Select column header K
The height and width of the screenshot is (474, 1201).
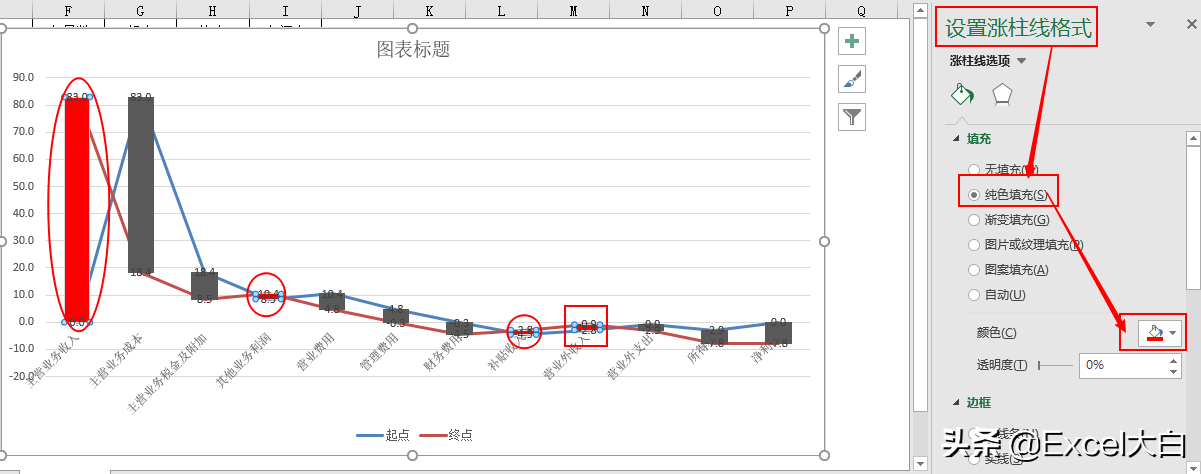pos(429,11)
